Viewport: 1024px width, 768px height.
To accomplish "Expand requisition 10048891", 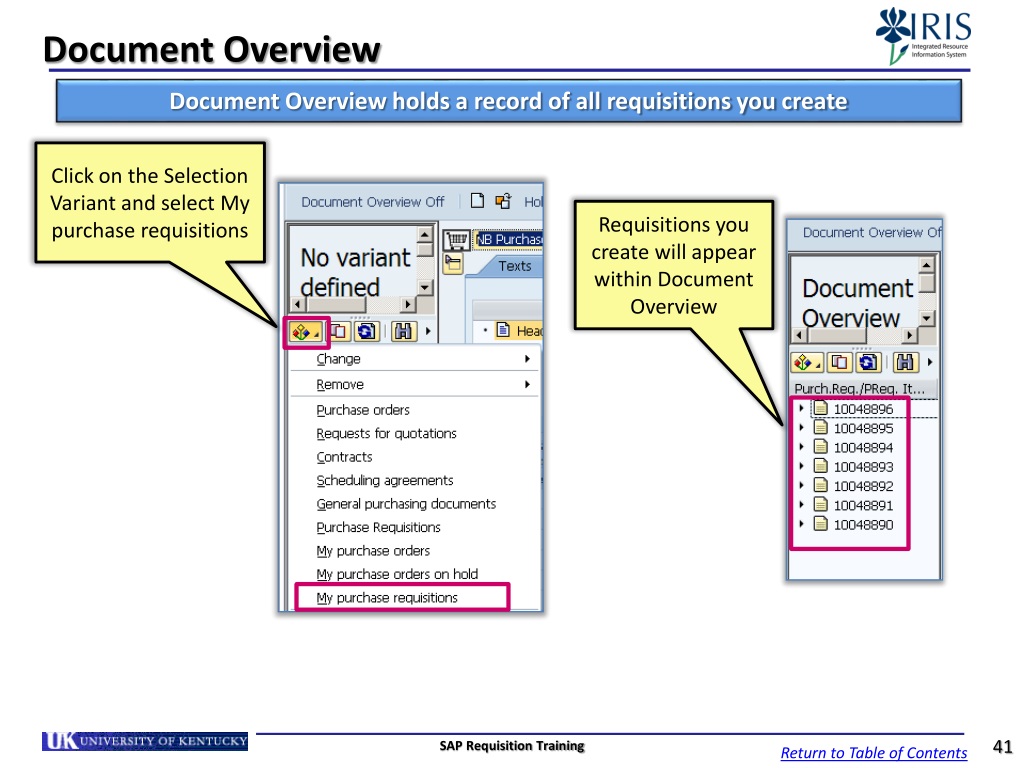I will 801,505.
